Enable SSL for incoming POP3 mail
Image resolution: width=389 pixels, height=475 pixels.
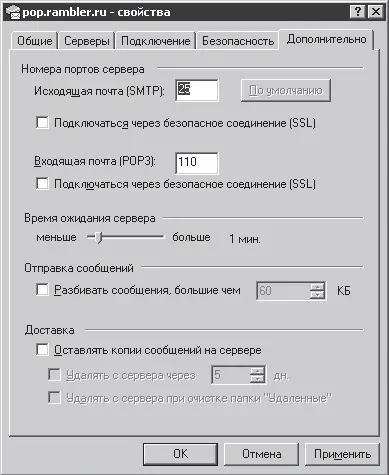[x=42, y=183]
